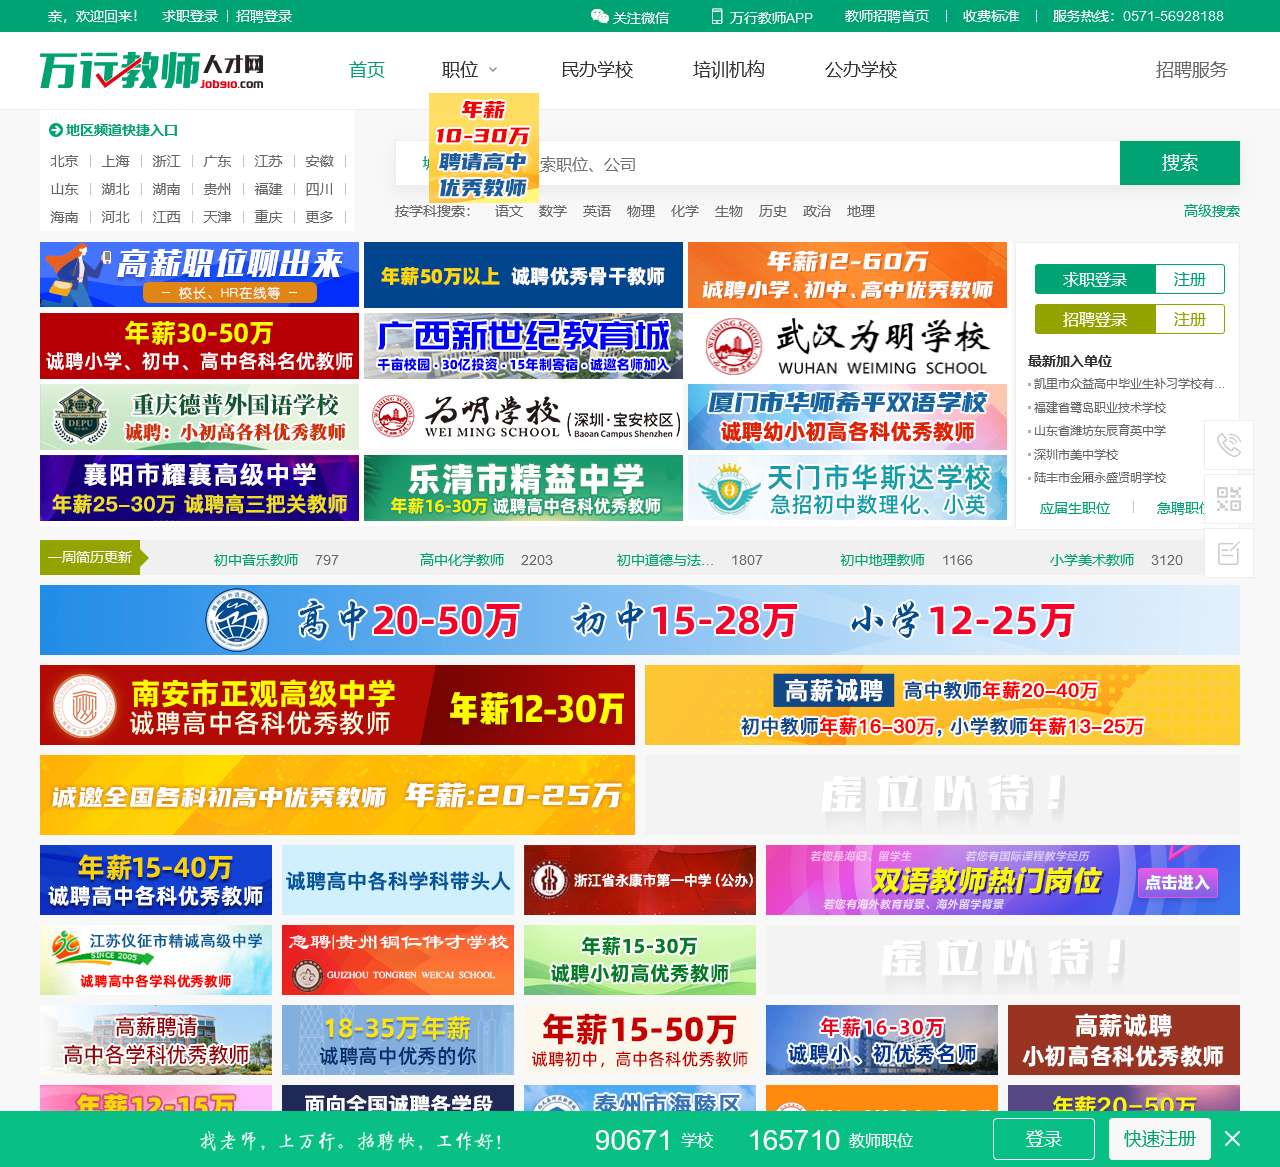This screenshot has height=1167, width=1280.
Task: Open the 民办学校 navigation tab
Action: pos(597,70)
